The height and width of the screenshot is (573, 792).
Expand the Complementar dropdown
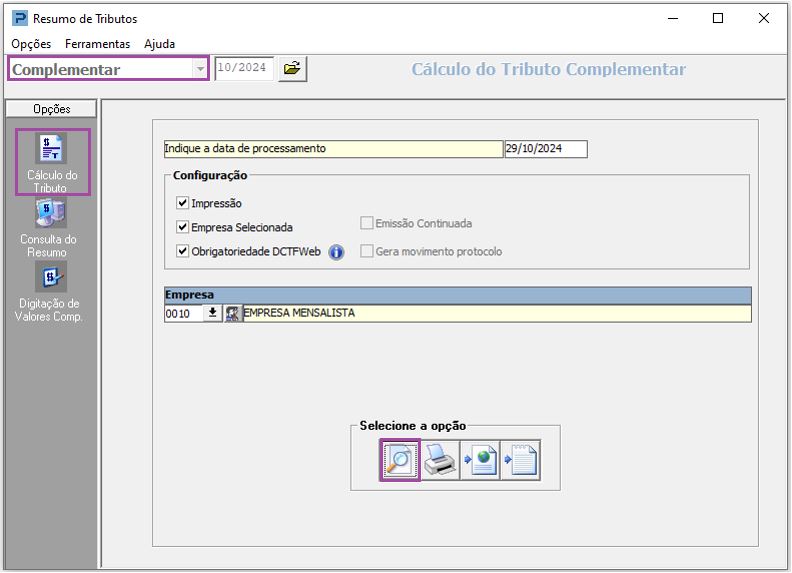click(201, 69)
